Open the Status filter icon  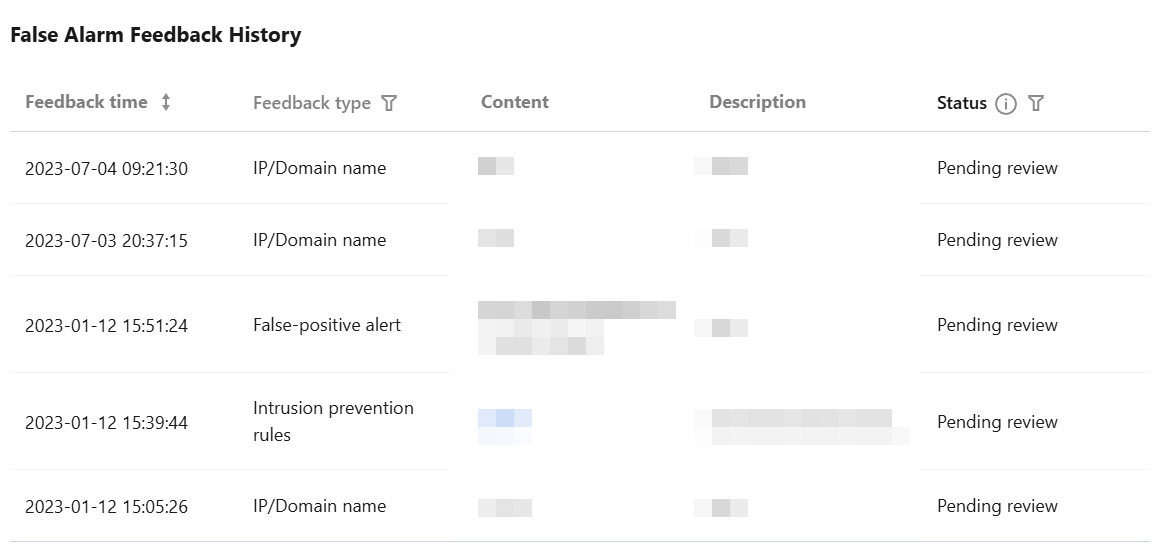[1036, 103]
